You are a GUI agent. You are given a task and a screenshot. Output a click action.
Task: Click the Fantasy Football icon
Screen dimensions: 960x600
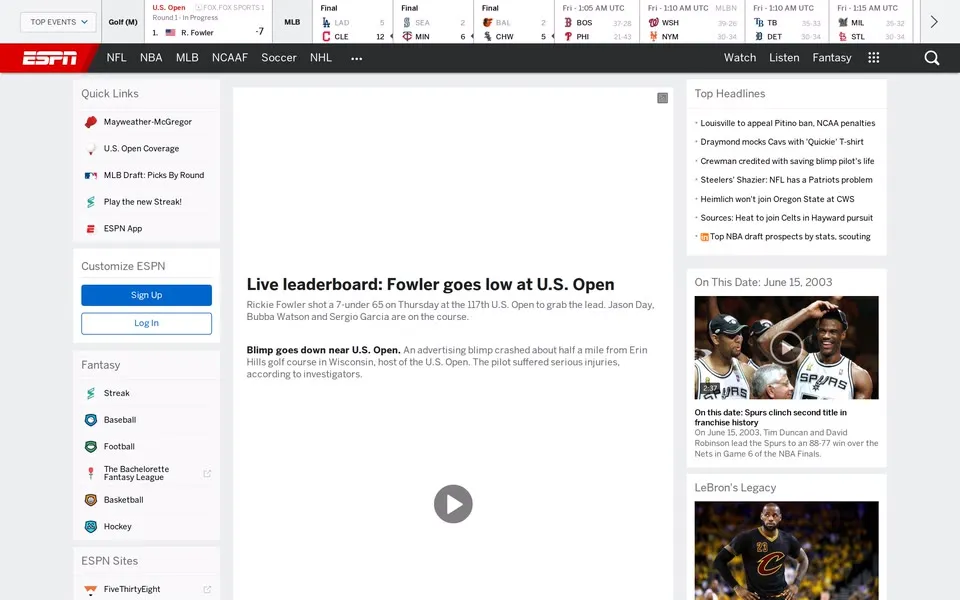(91, 446)
